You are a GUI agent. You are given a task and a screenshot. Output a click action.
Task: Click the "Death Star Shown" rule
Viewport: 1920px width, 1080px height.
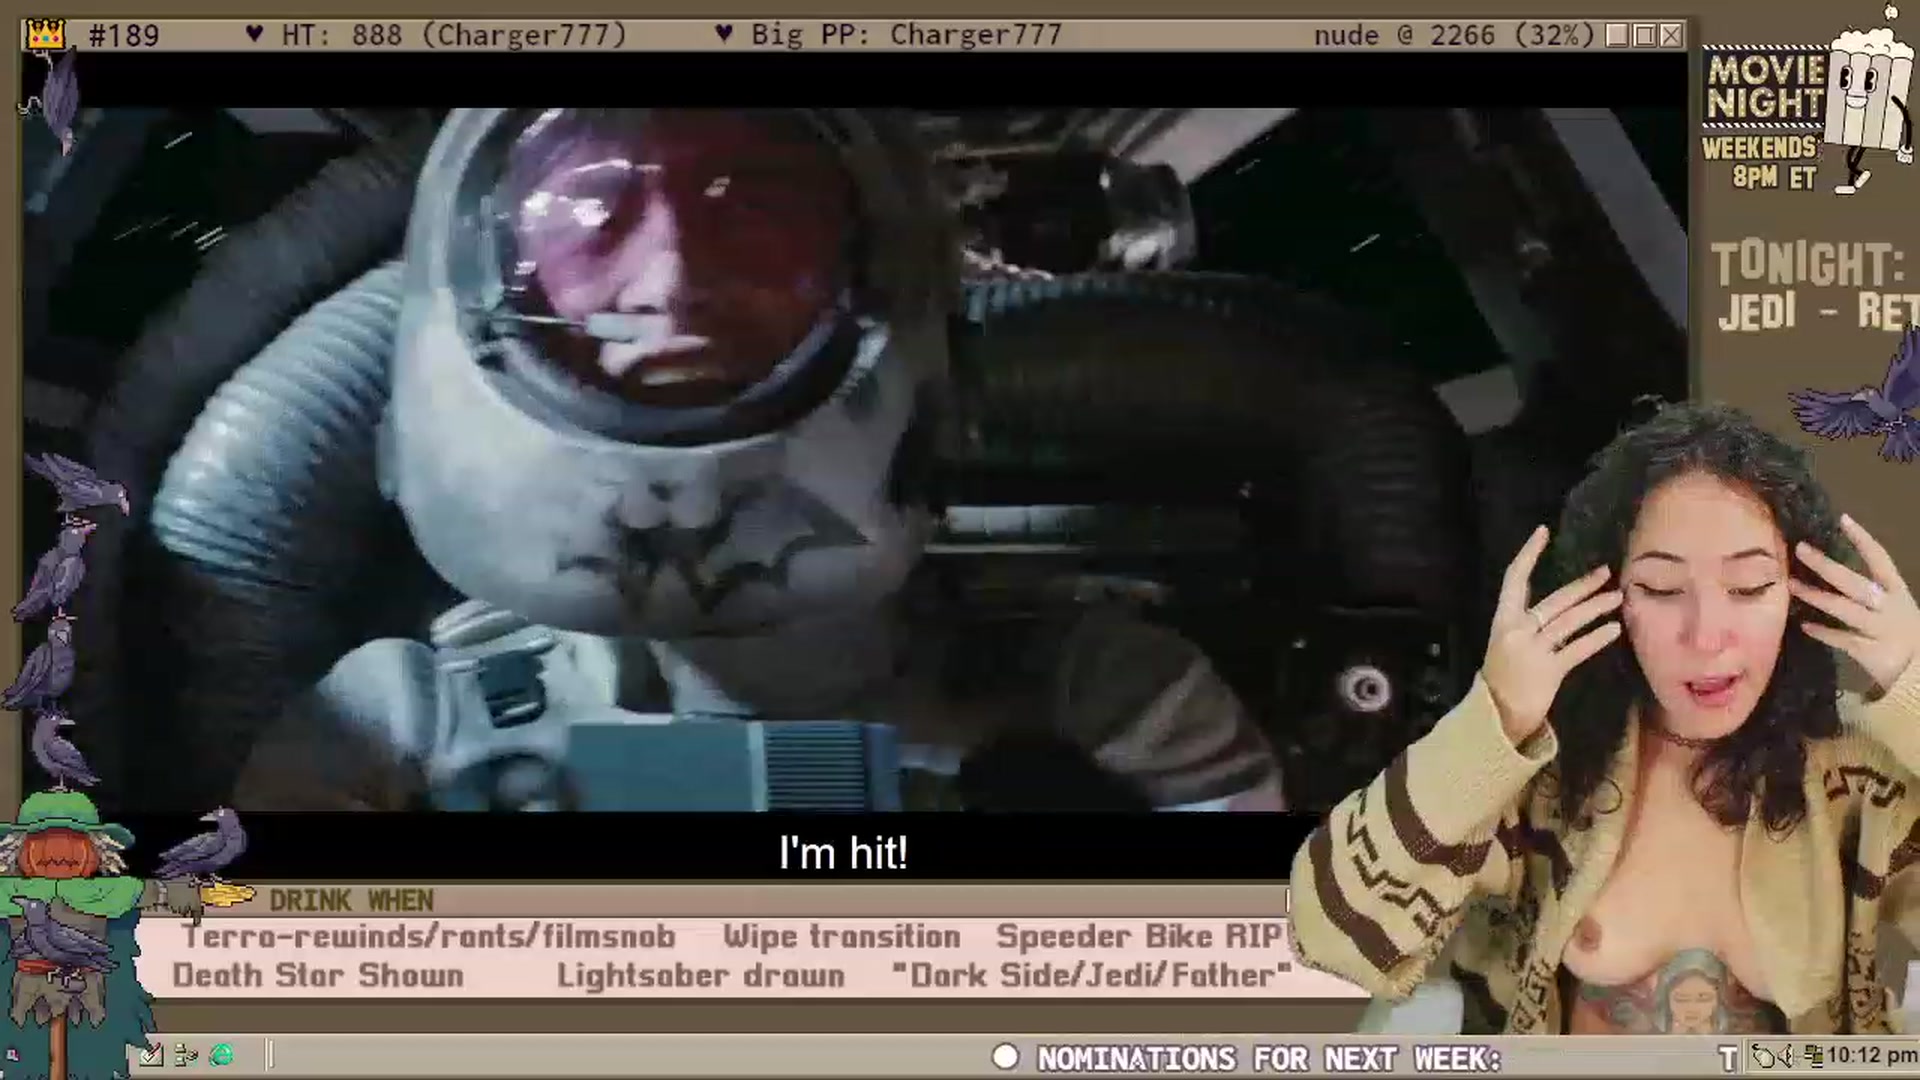tap(318, 976)
